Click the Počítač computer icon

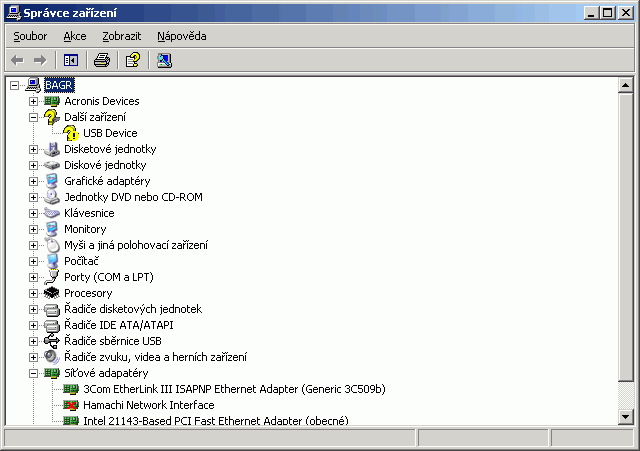tap(52, 261)
